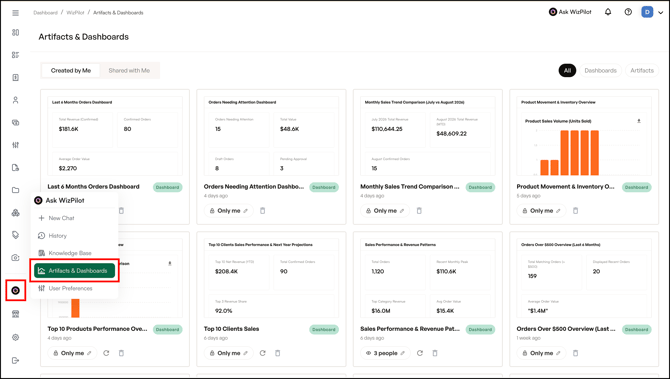
Task: Click the logout icon at sidebar bottom
Action: (x=15, y=360)
